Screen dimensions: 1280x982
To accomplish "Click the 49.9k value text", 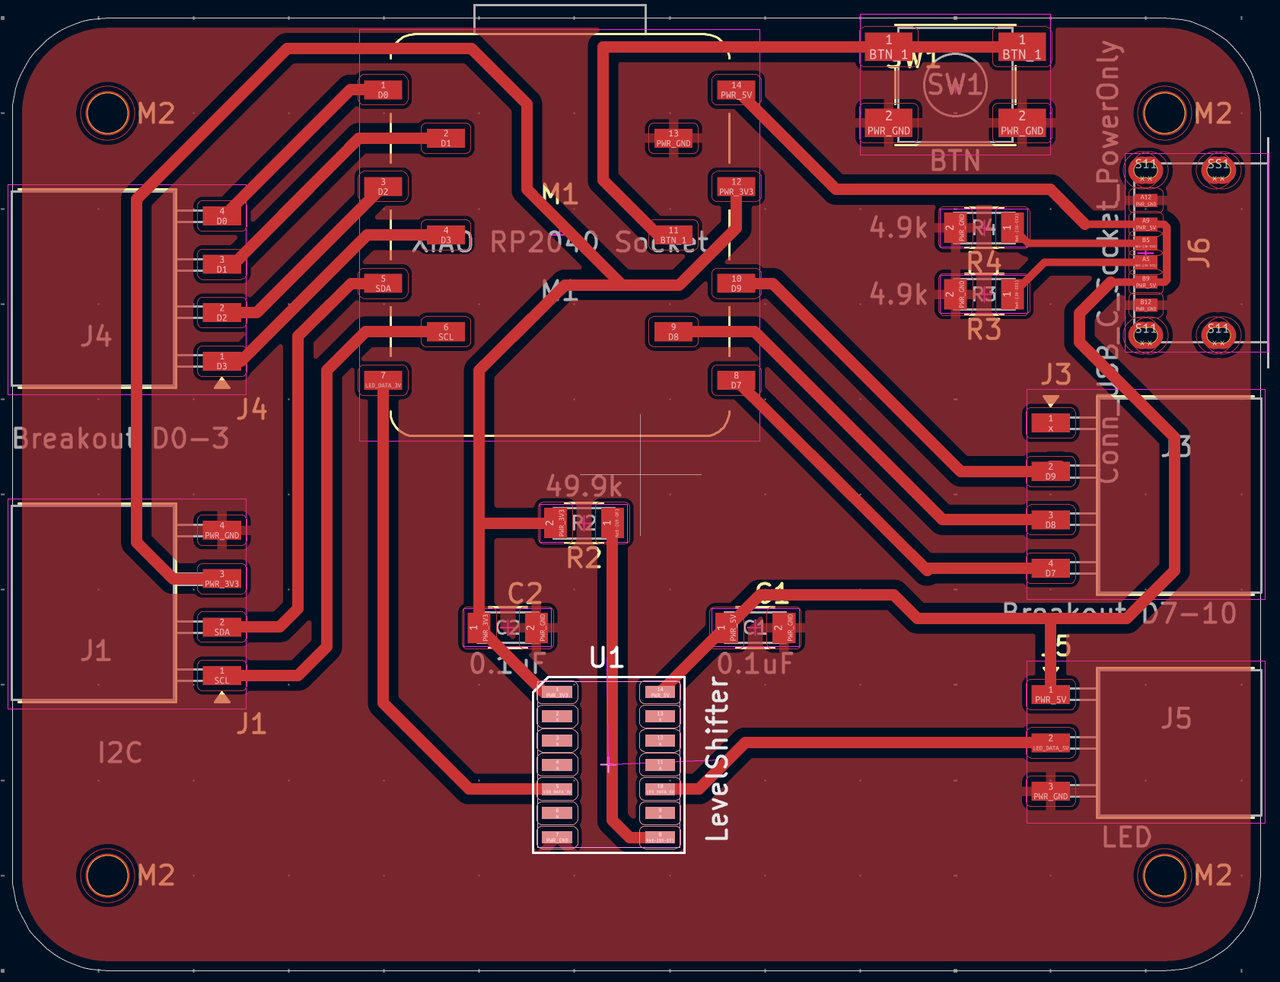I will click(x=584, y=487).
